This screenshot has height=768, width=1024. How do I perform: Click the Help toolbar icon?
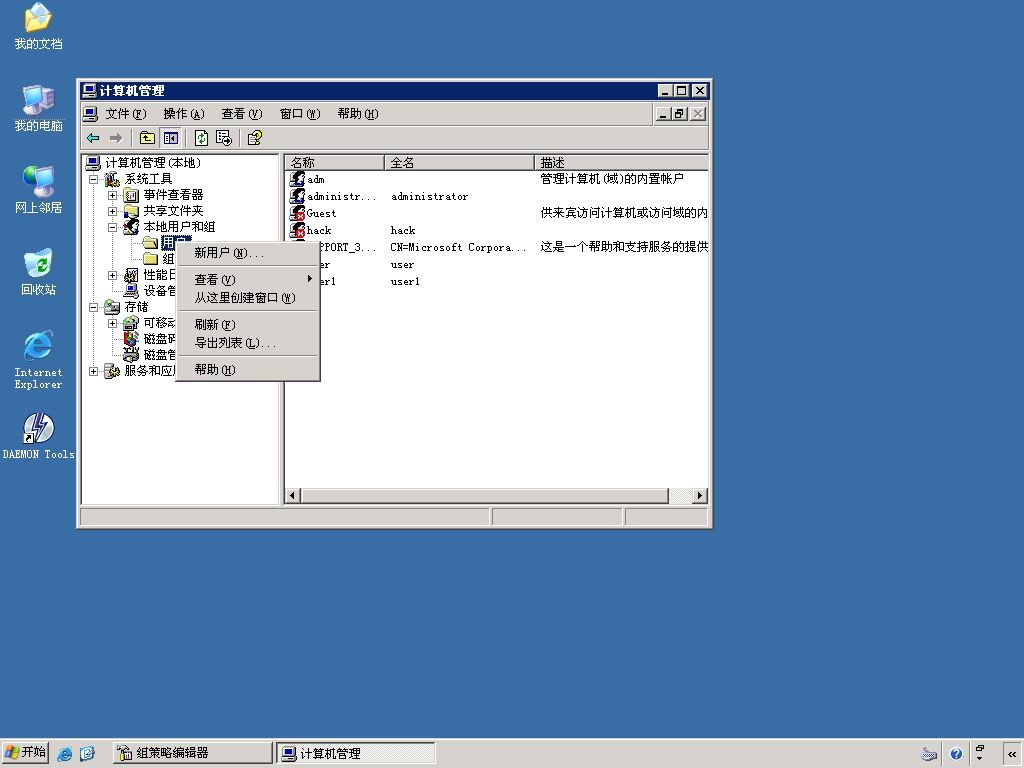pos(255,138)
